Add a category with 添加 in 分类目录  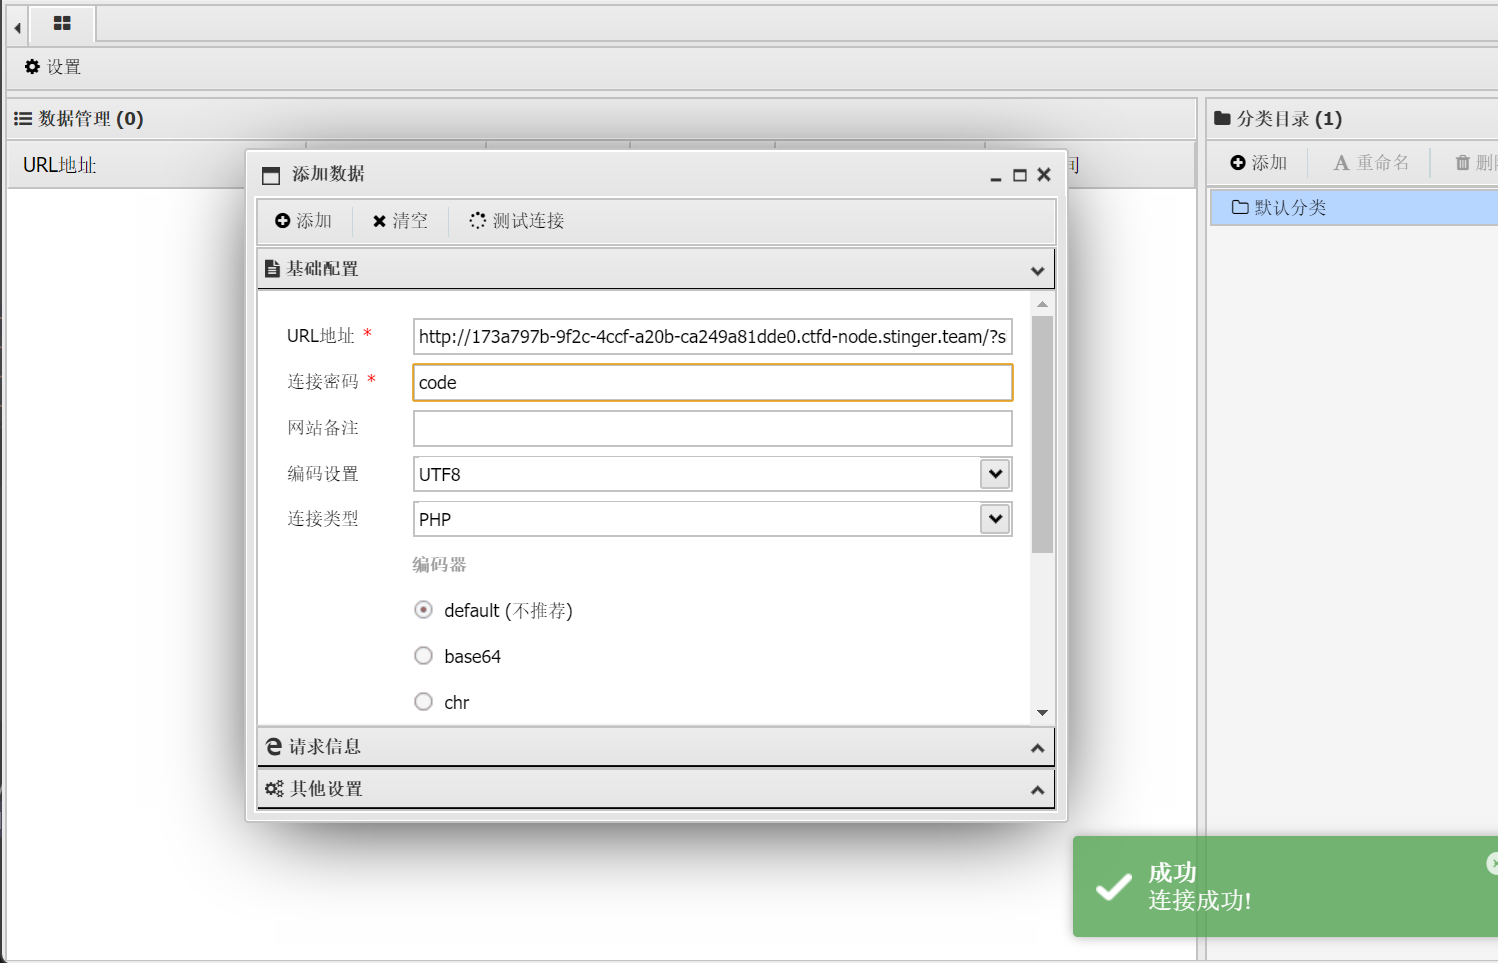coord(1258,163)
